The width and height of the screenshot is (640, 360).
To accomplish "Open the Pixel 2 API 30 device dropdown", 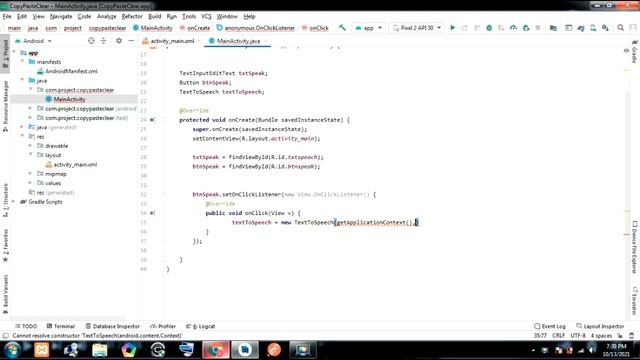I will (417, 28).
